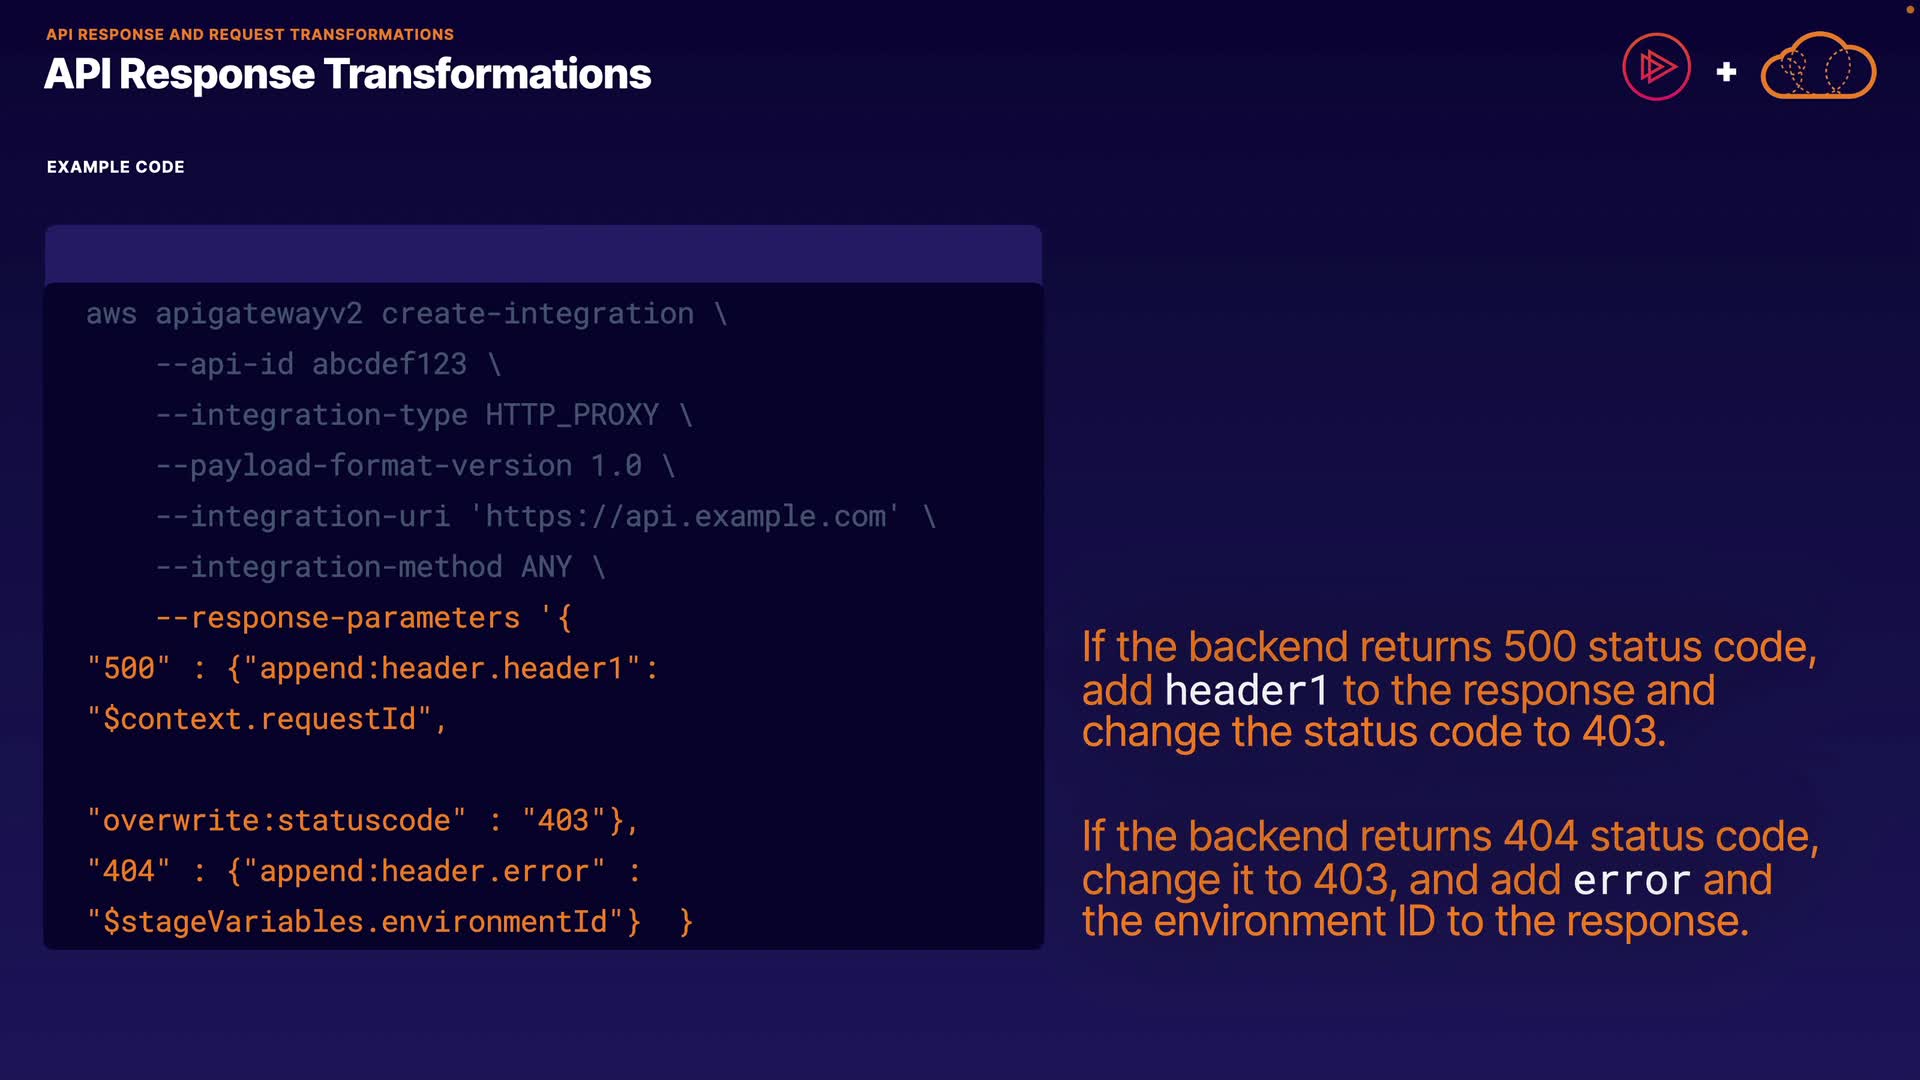Click the orange cloud logo icon
Viewport: 1920px width, 1080px height.
1817,67
